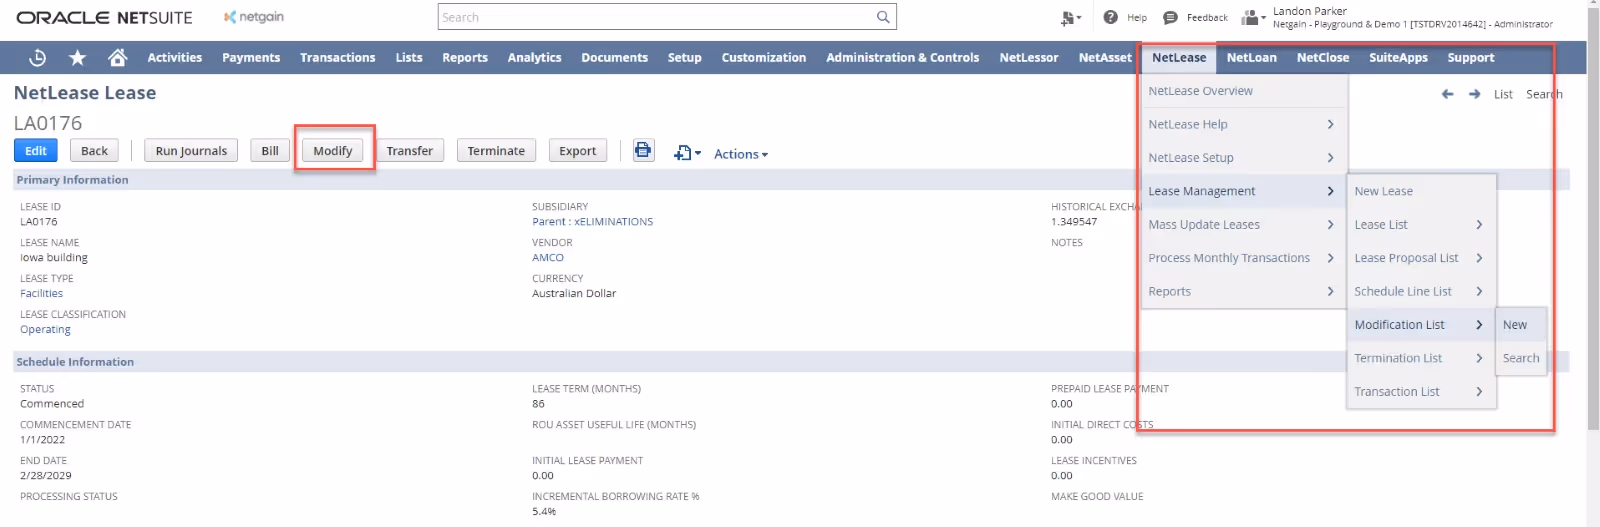Screen dimensions: 1600x527
Task: Open the shortcuts star icon
Action: [77, 58]
